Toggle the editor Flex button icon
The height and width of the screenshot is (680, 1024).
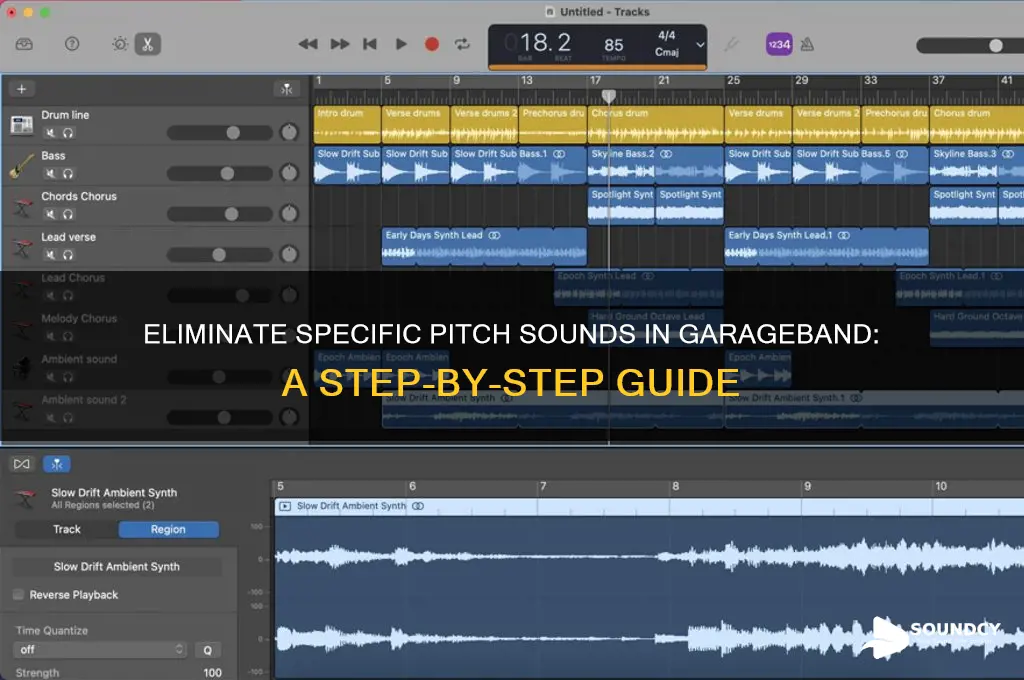tap(22, 464)
